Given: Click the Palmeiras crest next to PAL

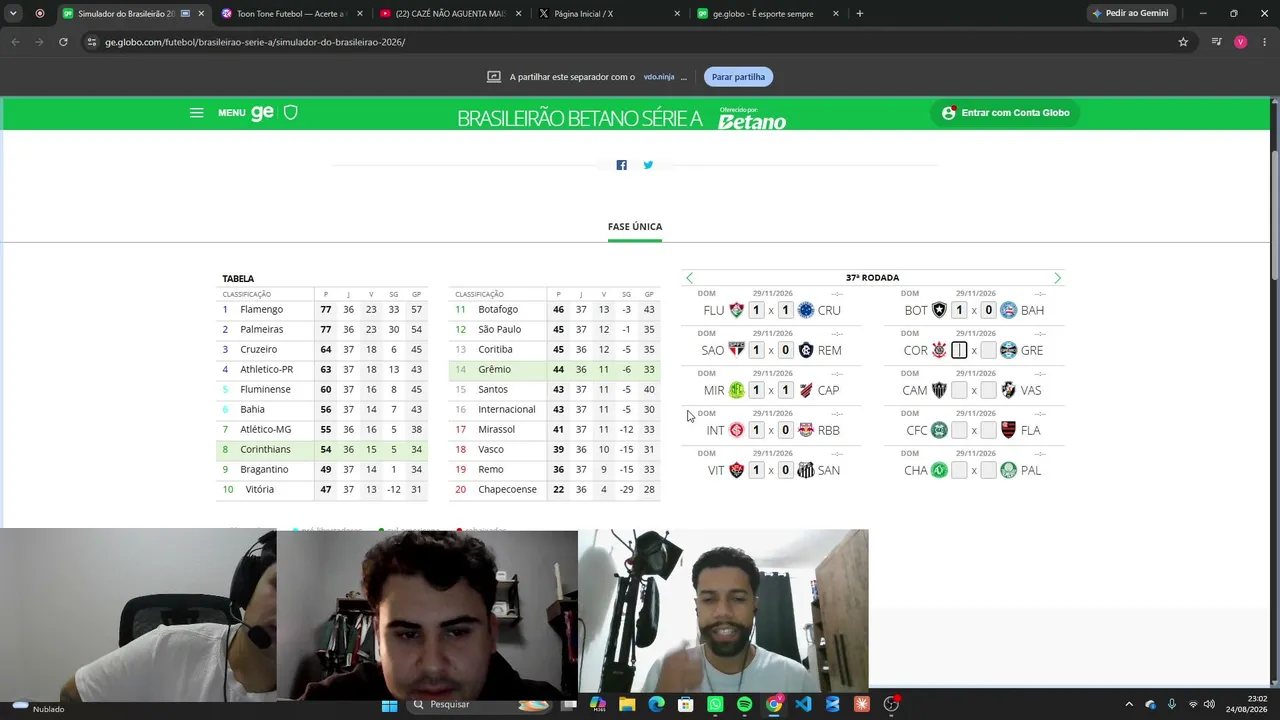Looking at the screenshot, I should click(1009, 470).
